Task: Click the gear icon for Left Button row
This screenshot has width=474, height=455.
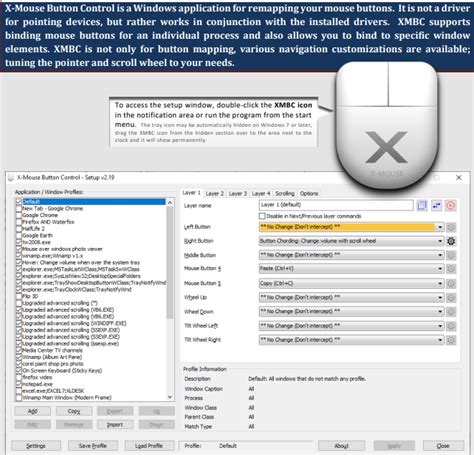Action: pos(451,227)
